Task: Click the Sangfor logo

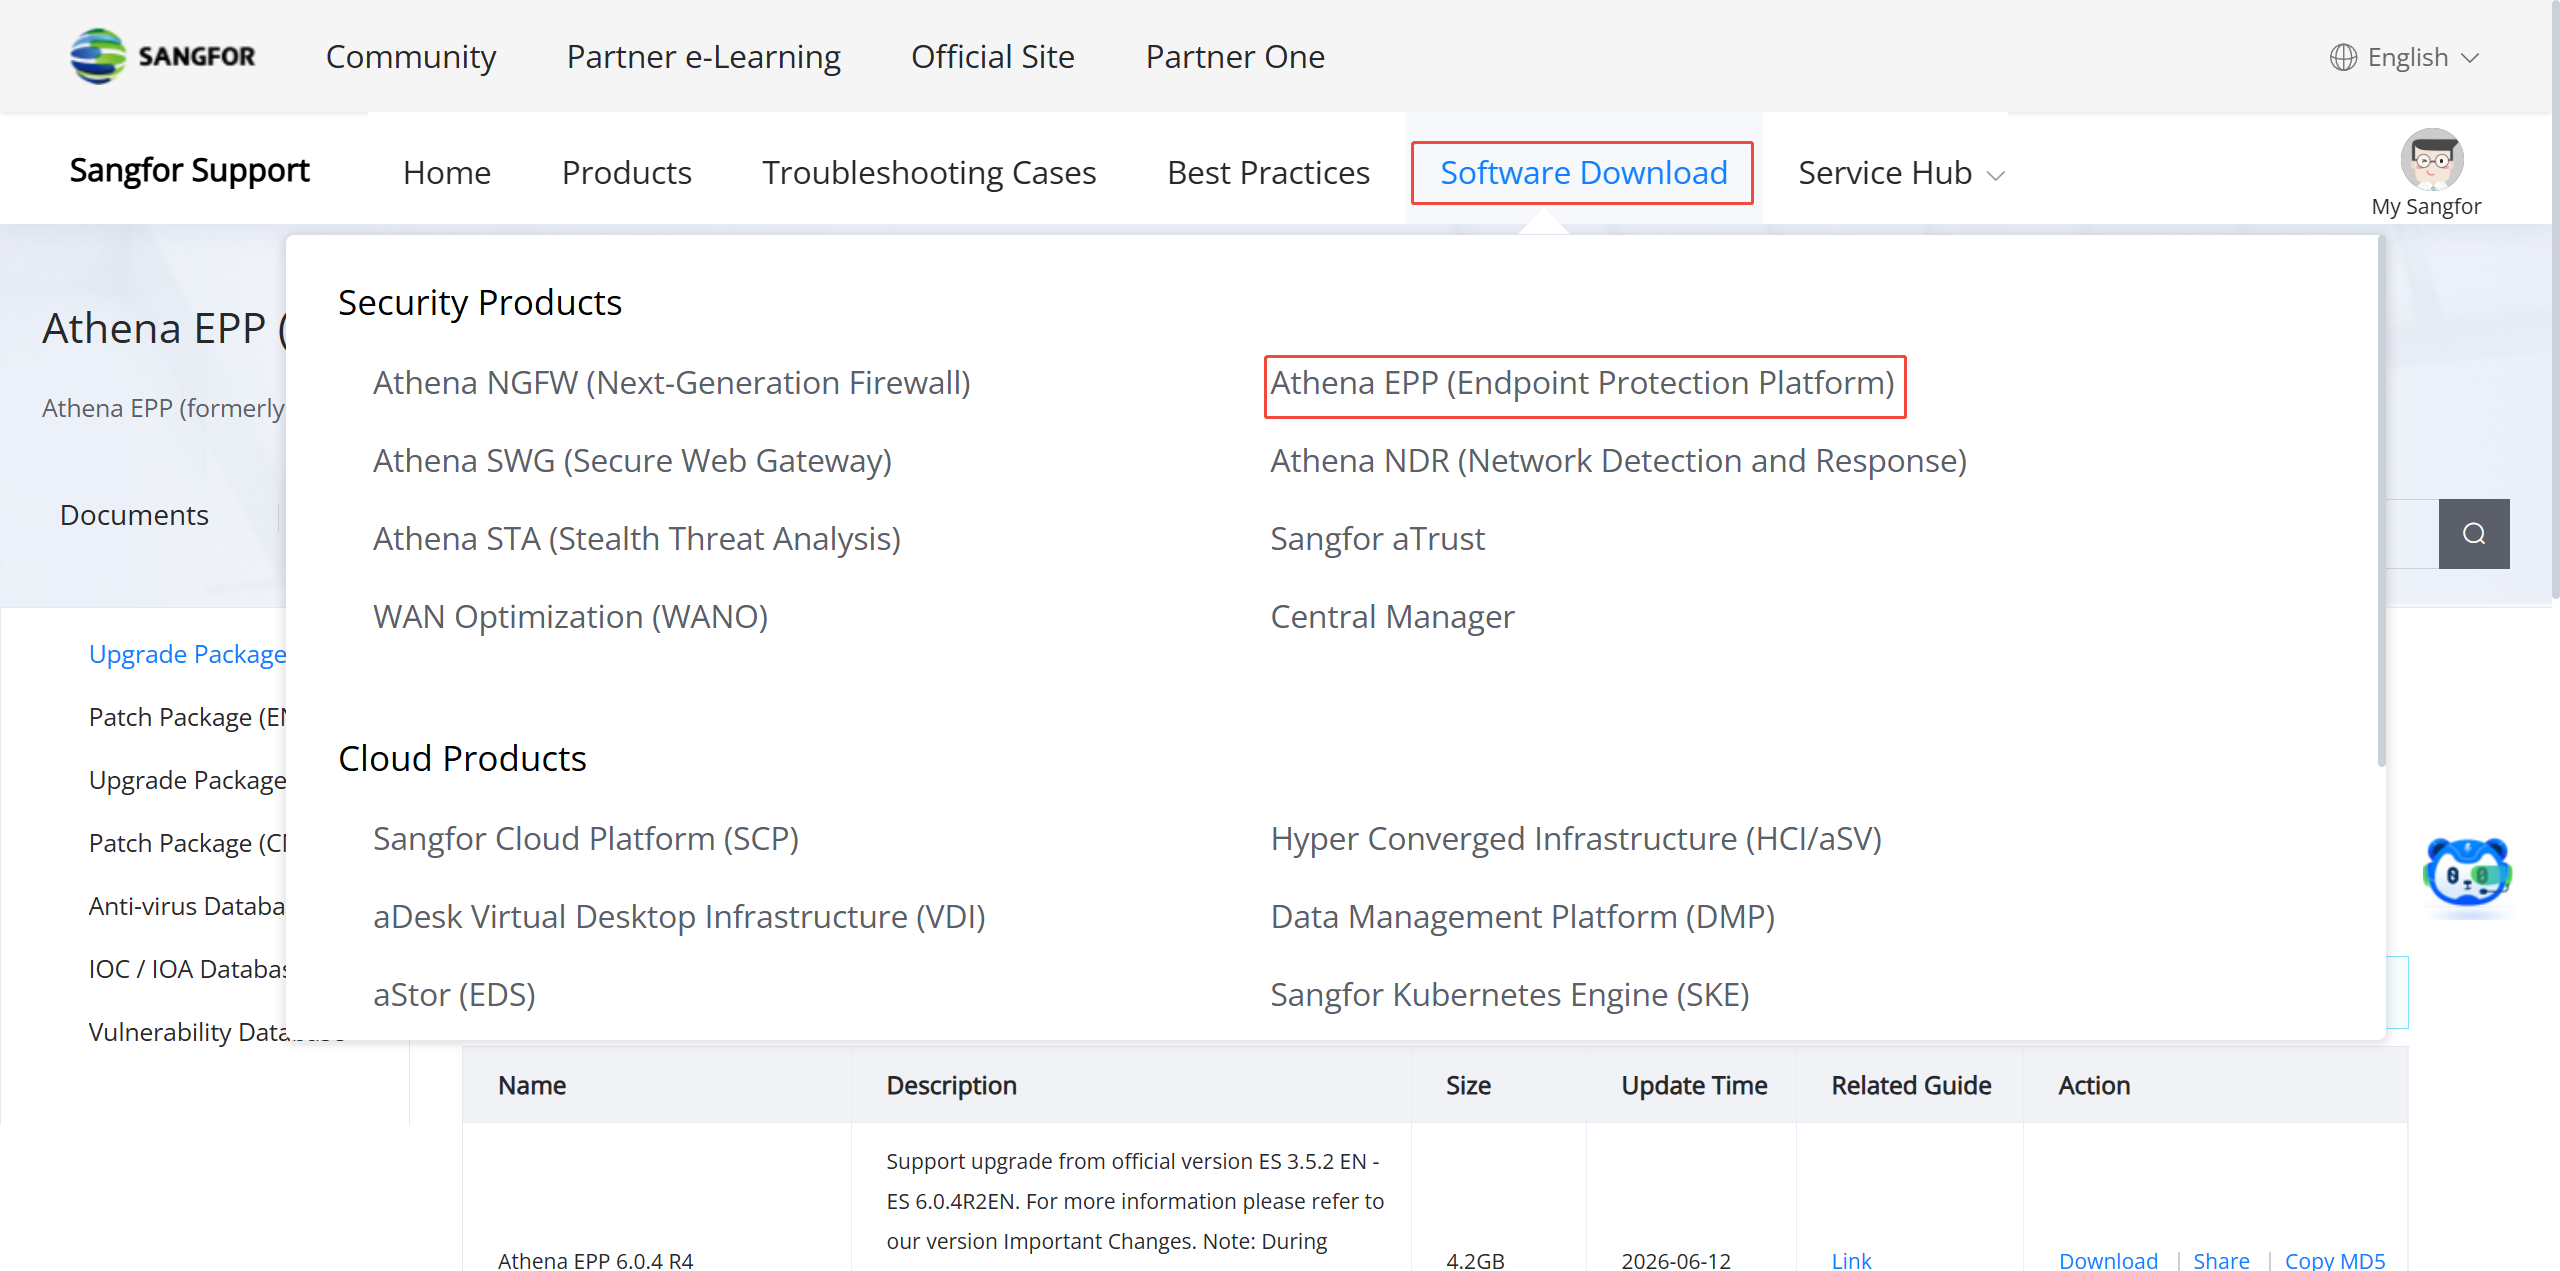Action: [163, 56]
